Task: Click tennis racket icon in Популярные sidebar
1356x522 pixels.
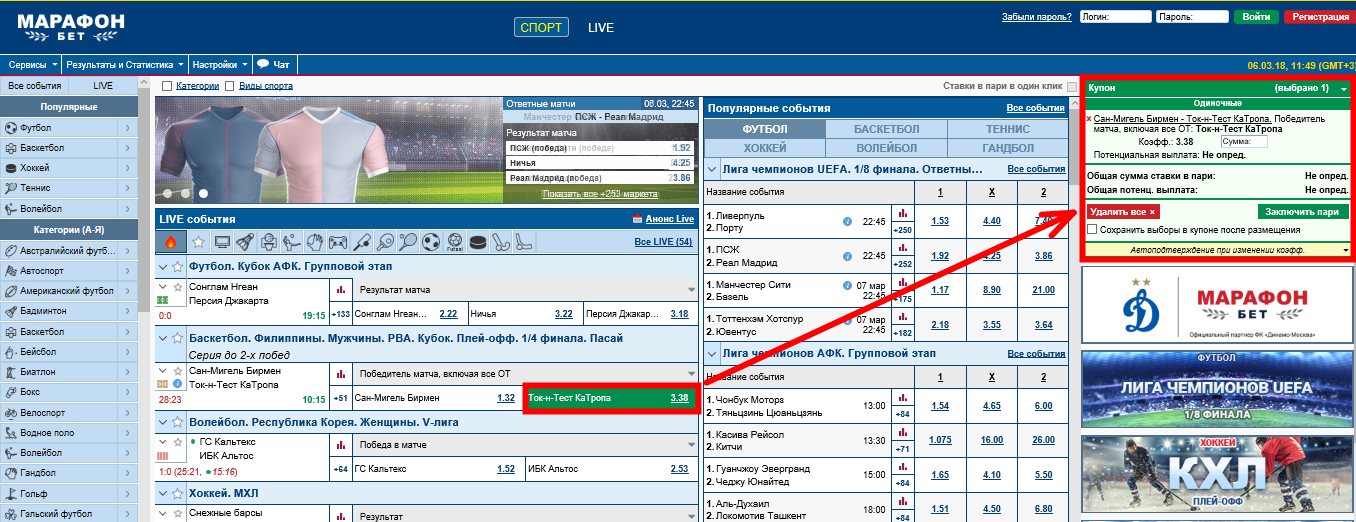Action: click(x=11, y=188)
